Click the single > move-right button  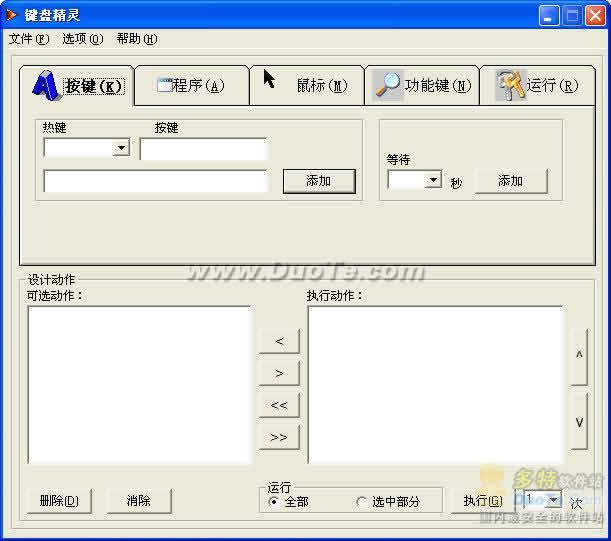[x=279, y=373]
